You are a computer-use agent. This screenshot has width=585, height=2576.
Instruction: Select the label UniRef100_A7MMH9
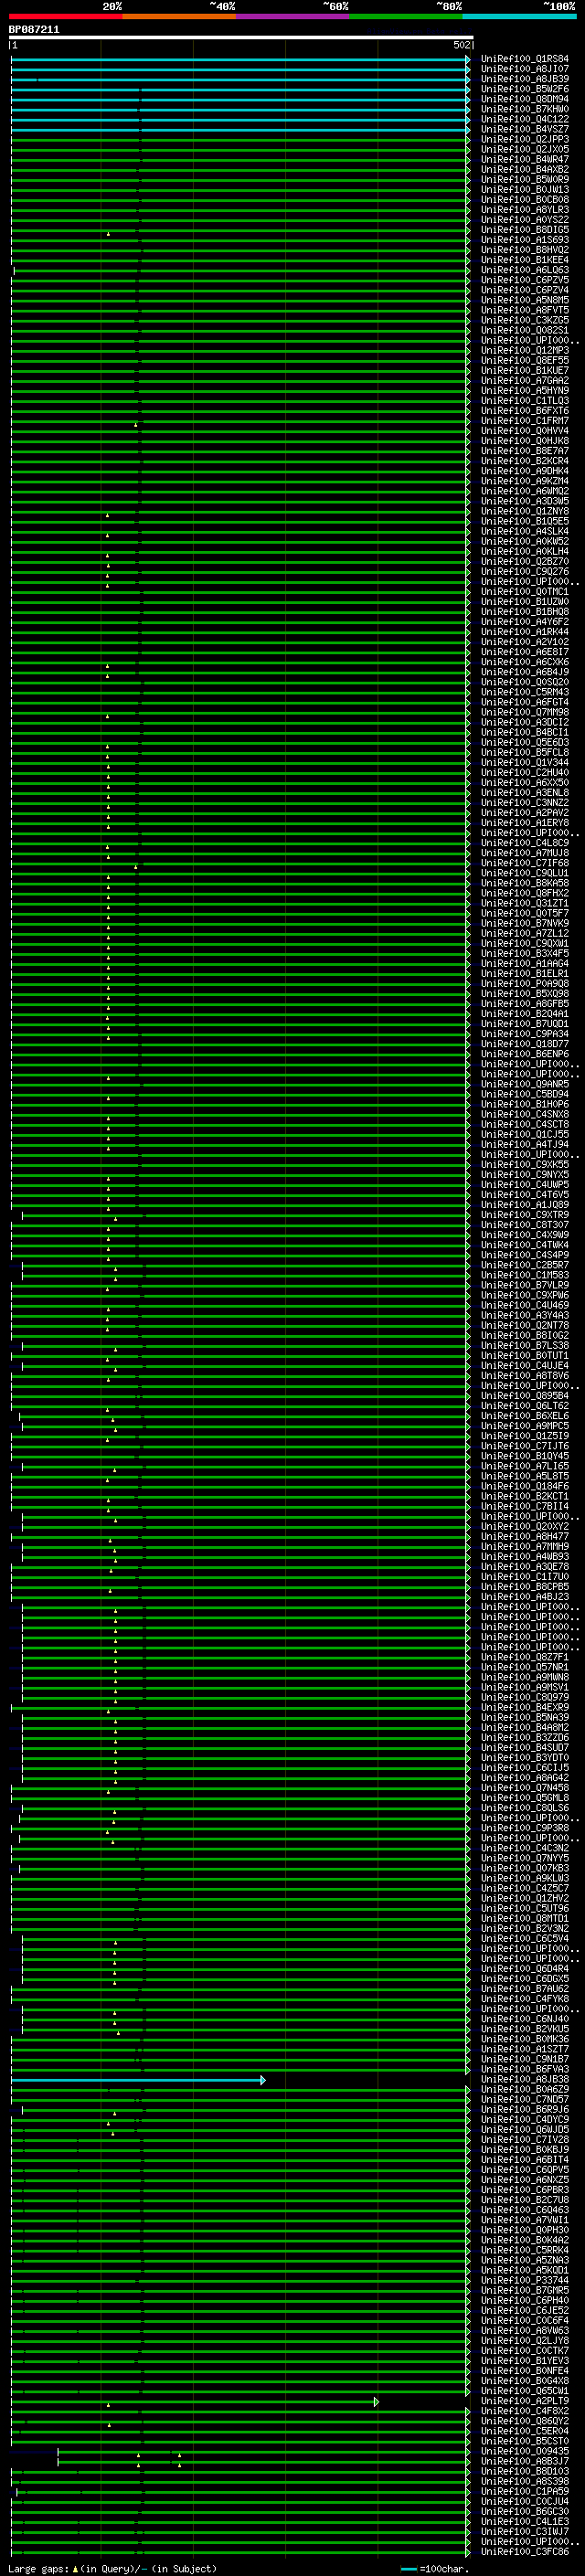click(x=525, y=1546)
